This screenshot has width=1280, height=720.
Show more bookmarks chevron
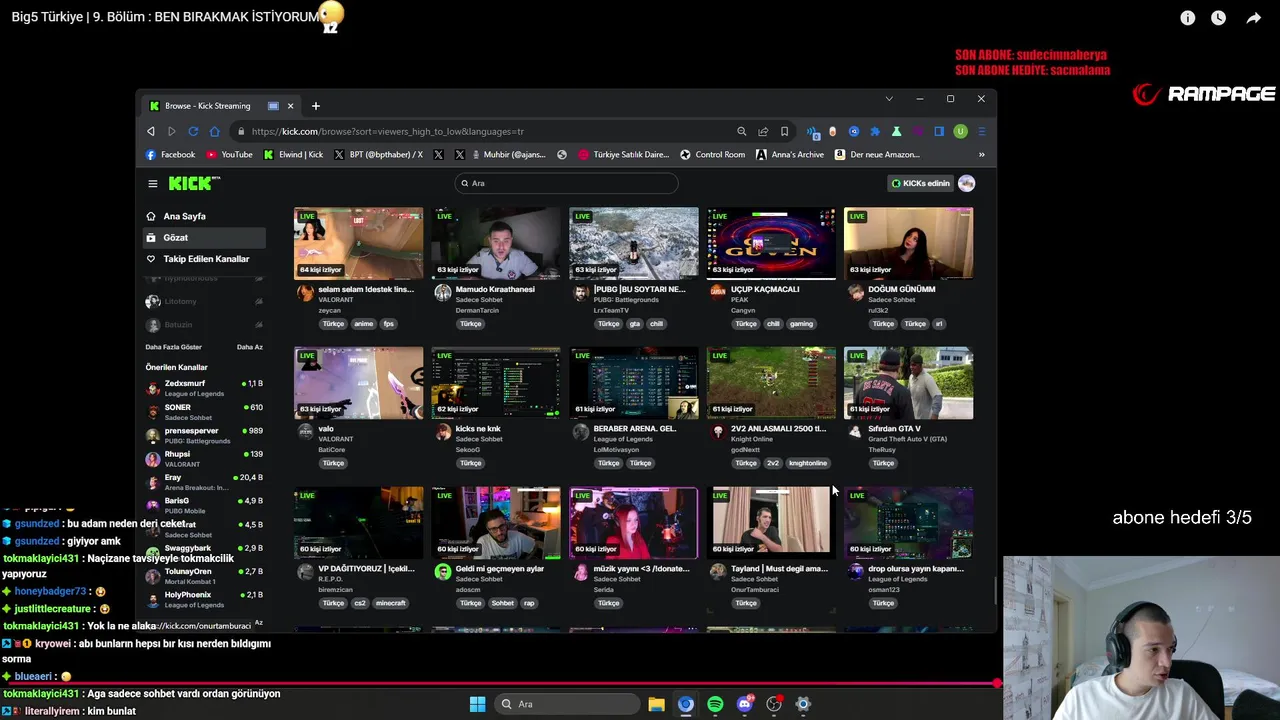(x=981, y=155)
